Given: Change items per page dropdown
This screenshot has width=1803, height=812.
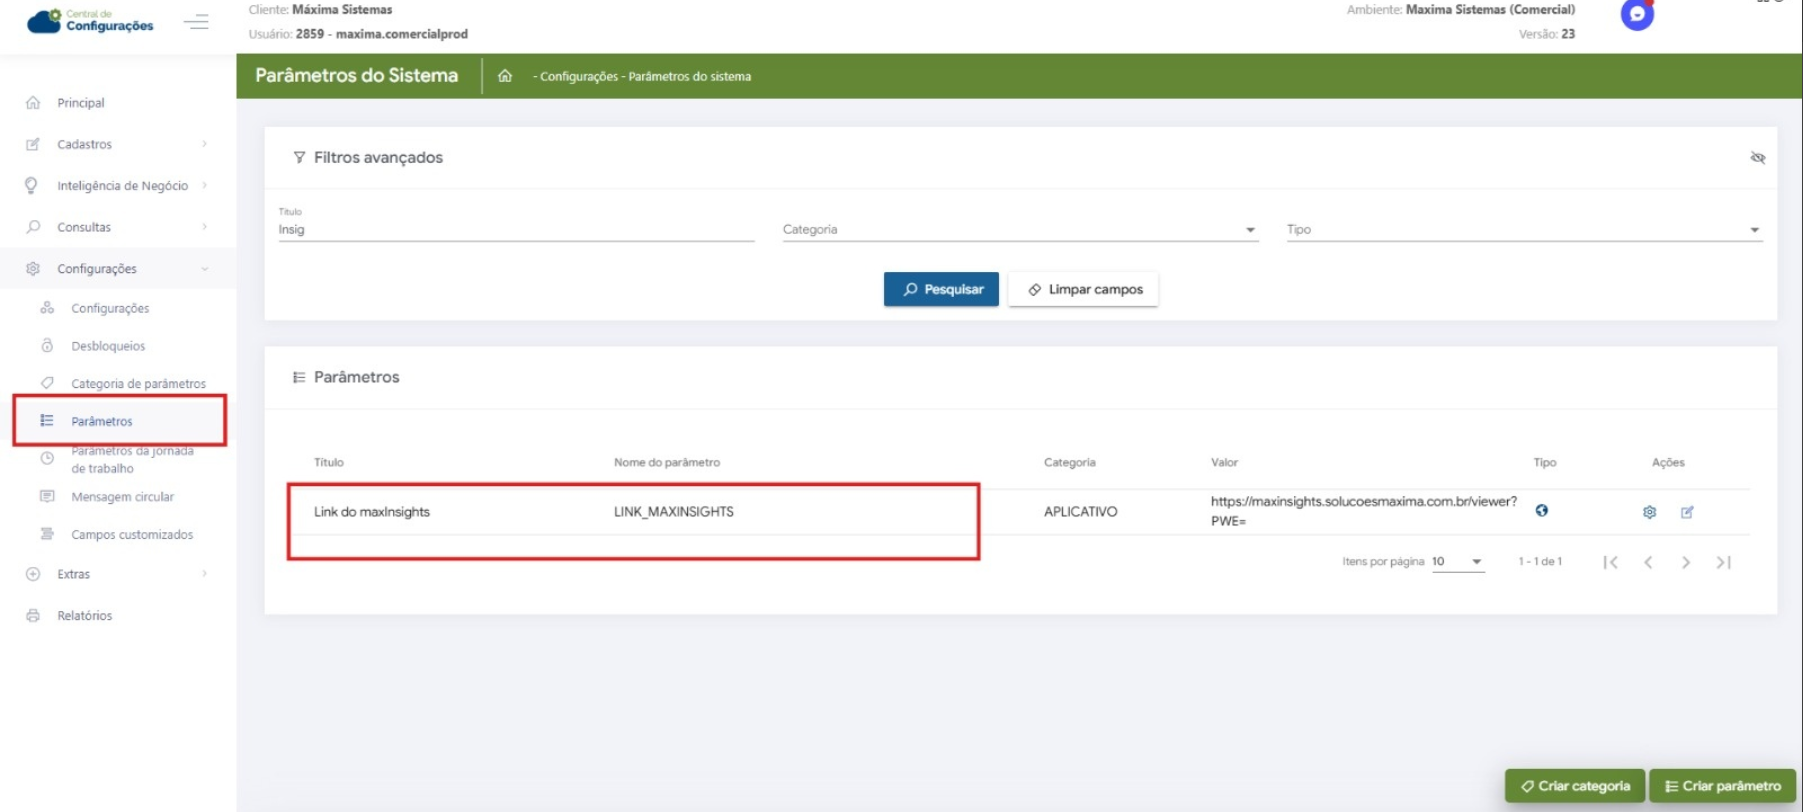Looking at the screenshot, I should pos(1457,562).
